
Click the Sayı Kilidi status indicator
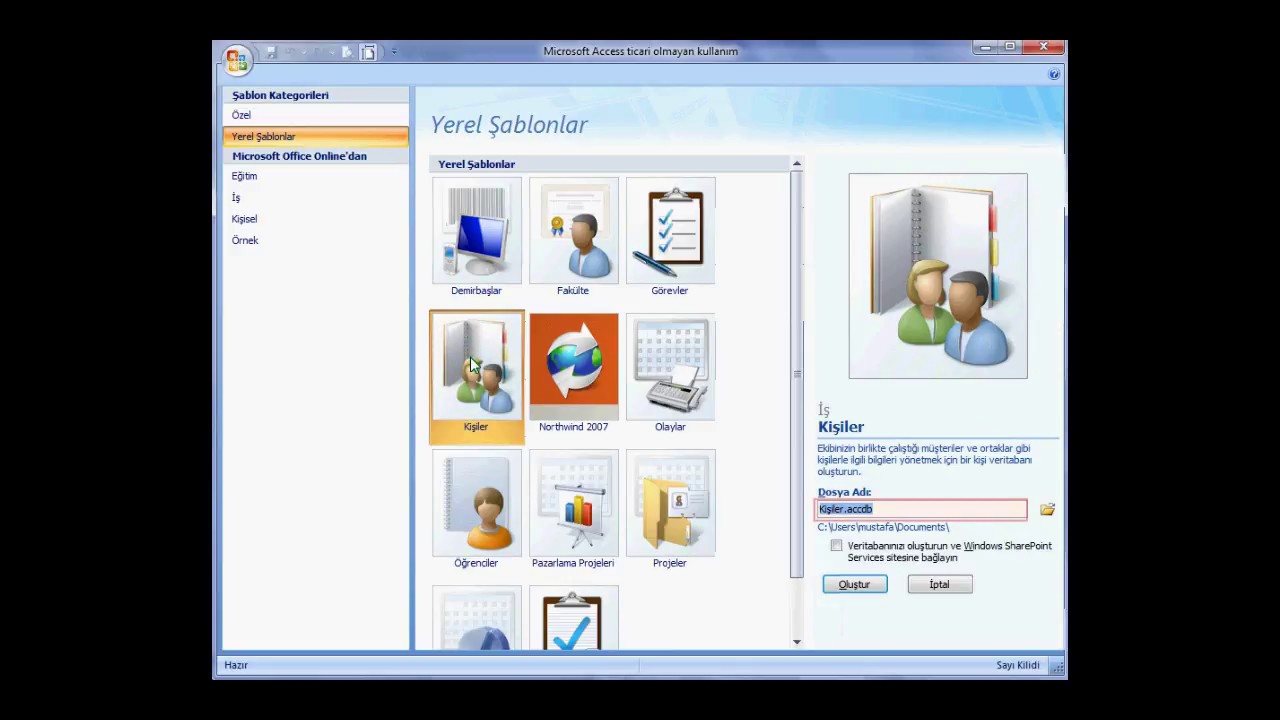point(1017,665)
